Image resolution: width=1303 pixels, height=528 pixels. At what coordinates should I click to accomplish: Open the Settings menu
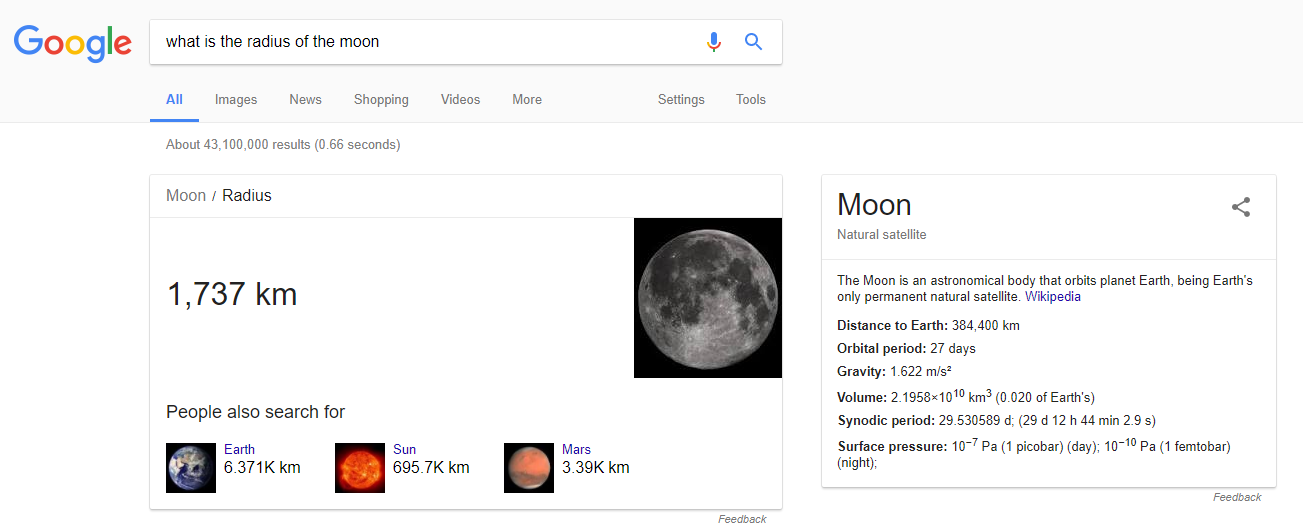[681, 99]
